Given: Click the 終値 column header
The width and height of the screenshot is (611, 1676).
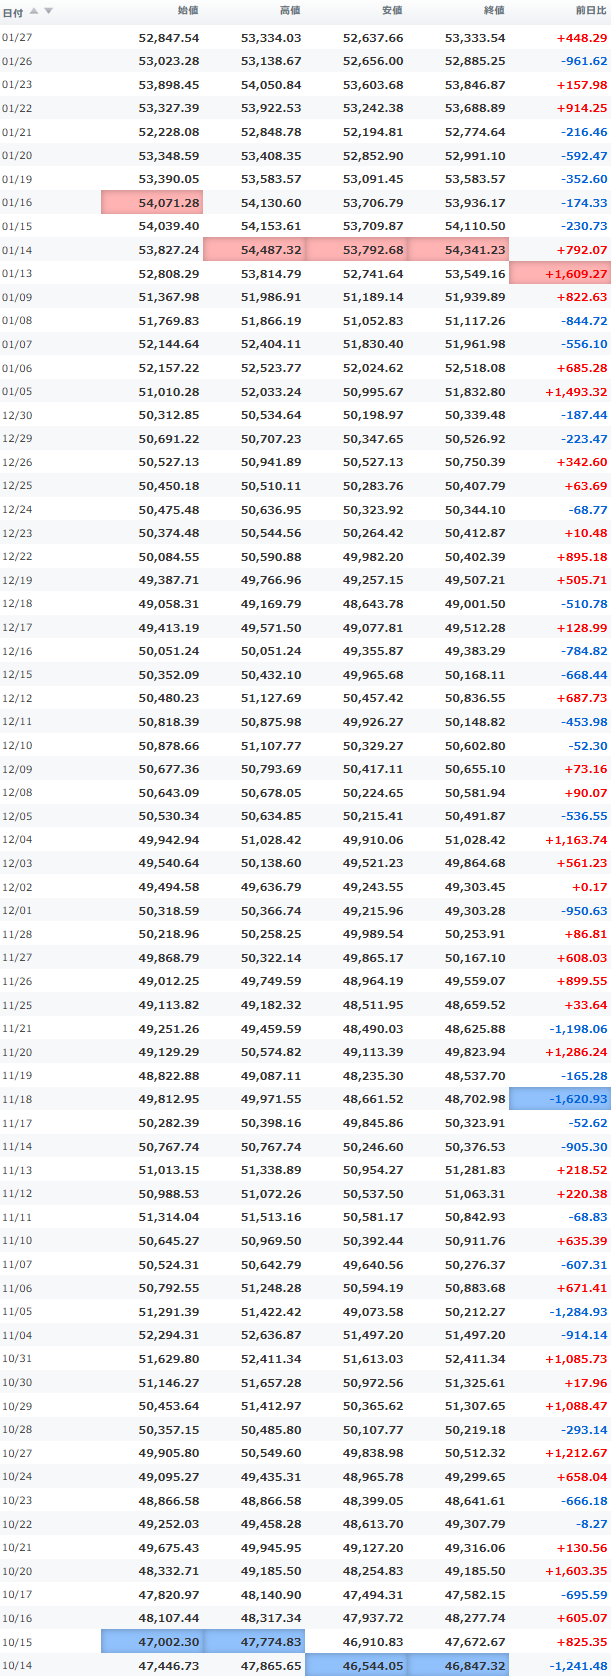Looking at the screenshot, I should point(494,11).
